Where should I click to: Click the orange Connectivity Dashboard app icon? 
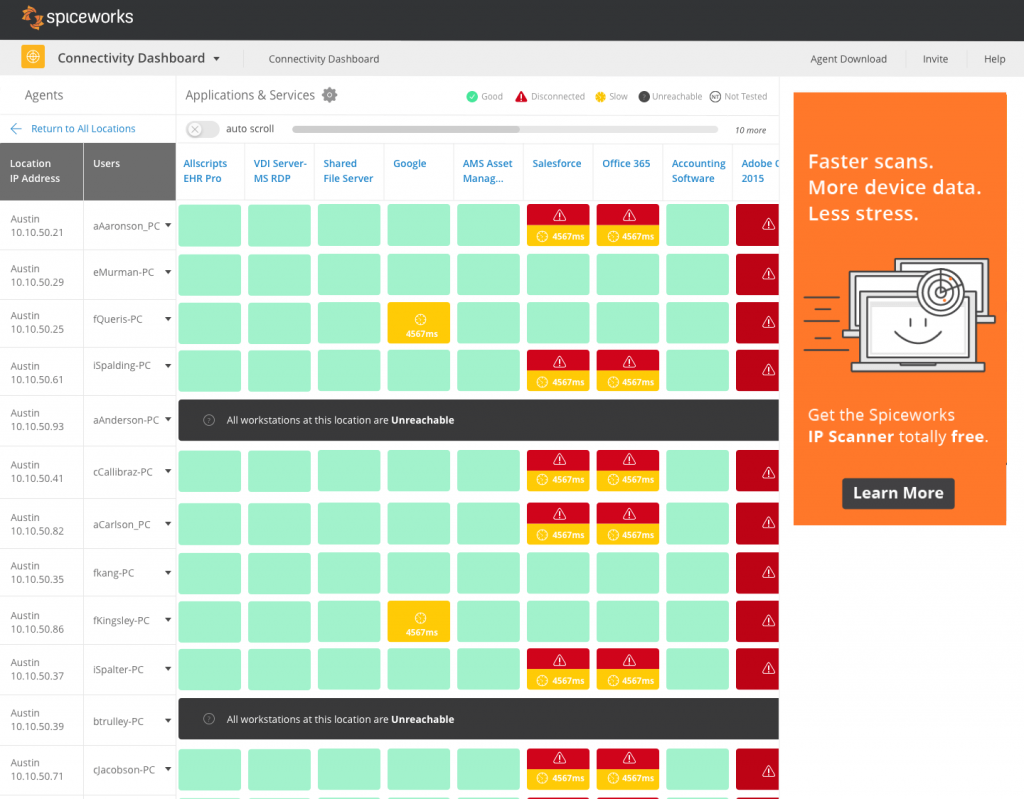(32, 58)
